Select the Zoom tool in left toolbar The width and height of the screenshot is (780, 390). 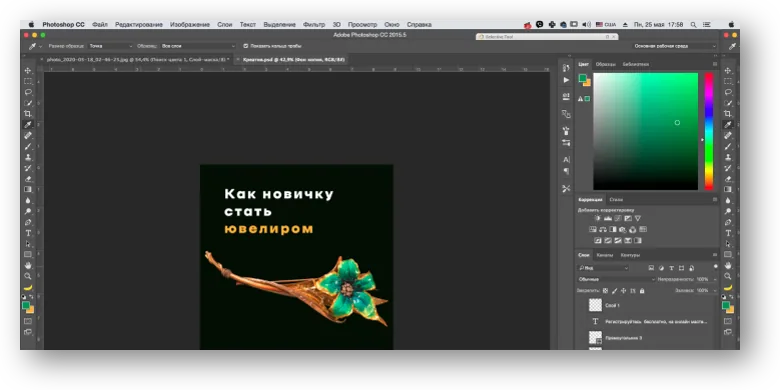pyautogui.click(x=28, y=276)
